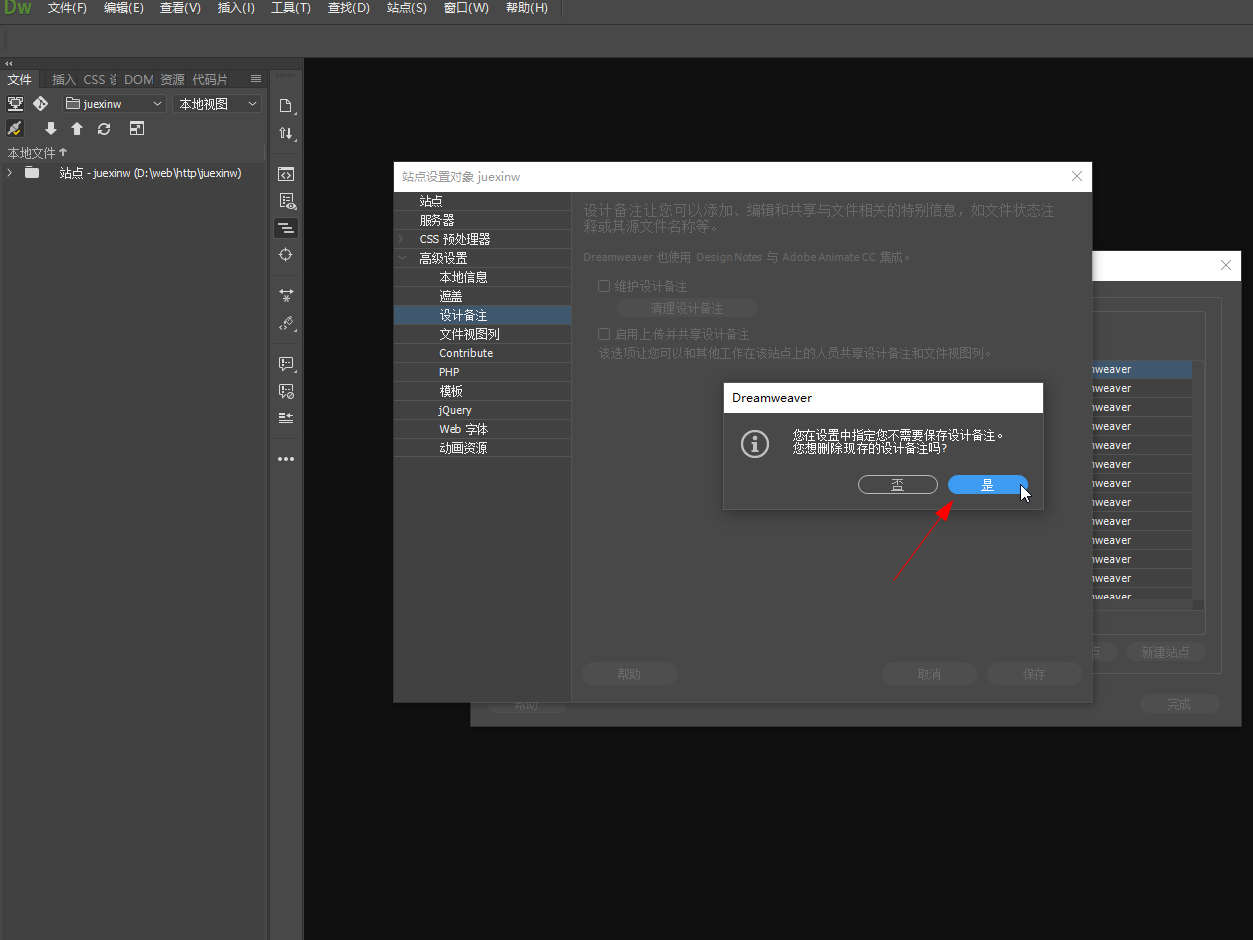The image size is (1253, 940).
Task: Open the Files panel options menu icon
Action: point(256,79)
